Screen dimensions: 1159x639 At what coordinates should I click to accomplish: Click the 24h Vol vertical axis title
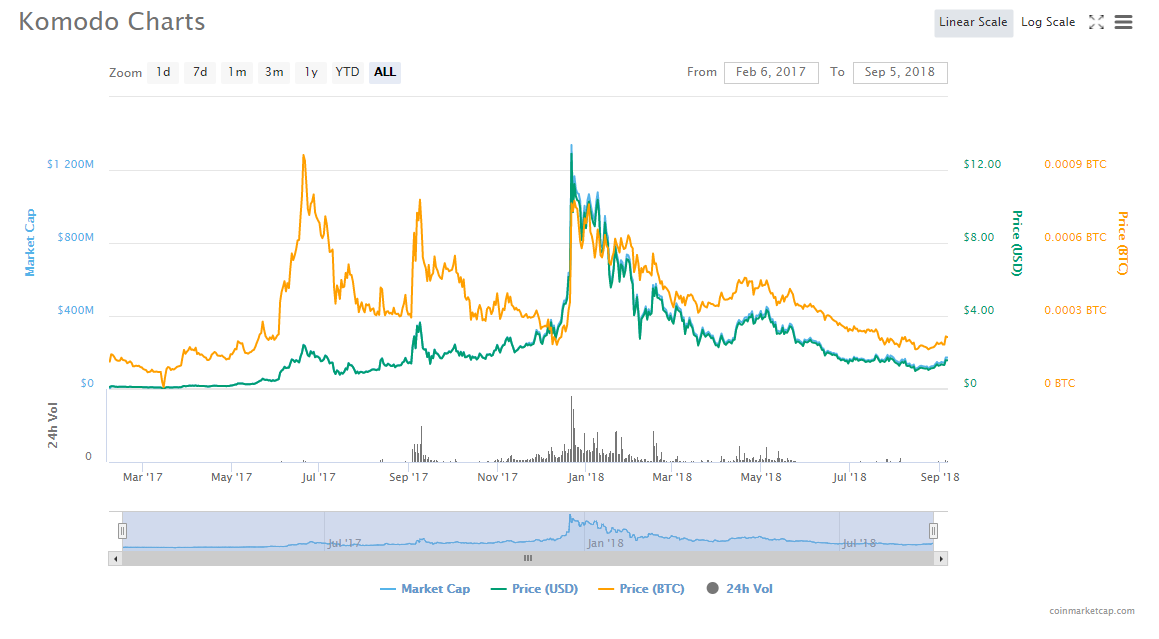[52, 425]
